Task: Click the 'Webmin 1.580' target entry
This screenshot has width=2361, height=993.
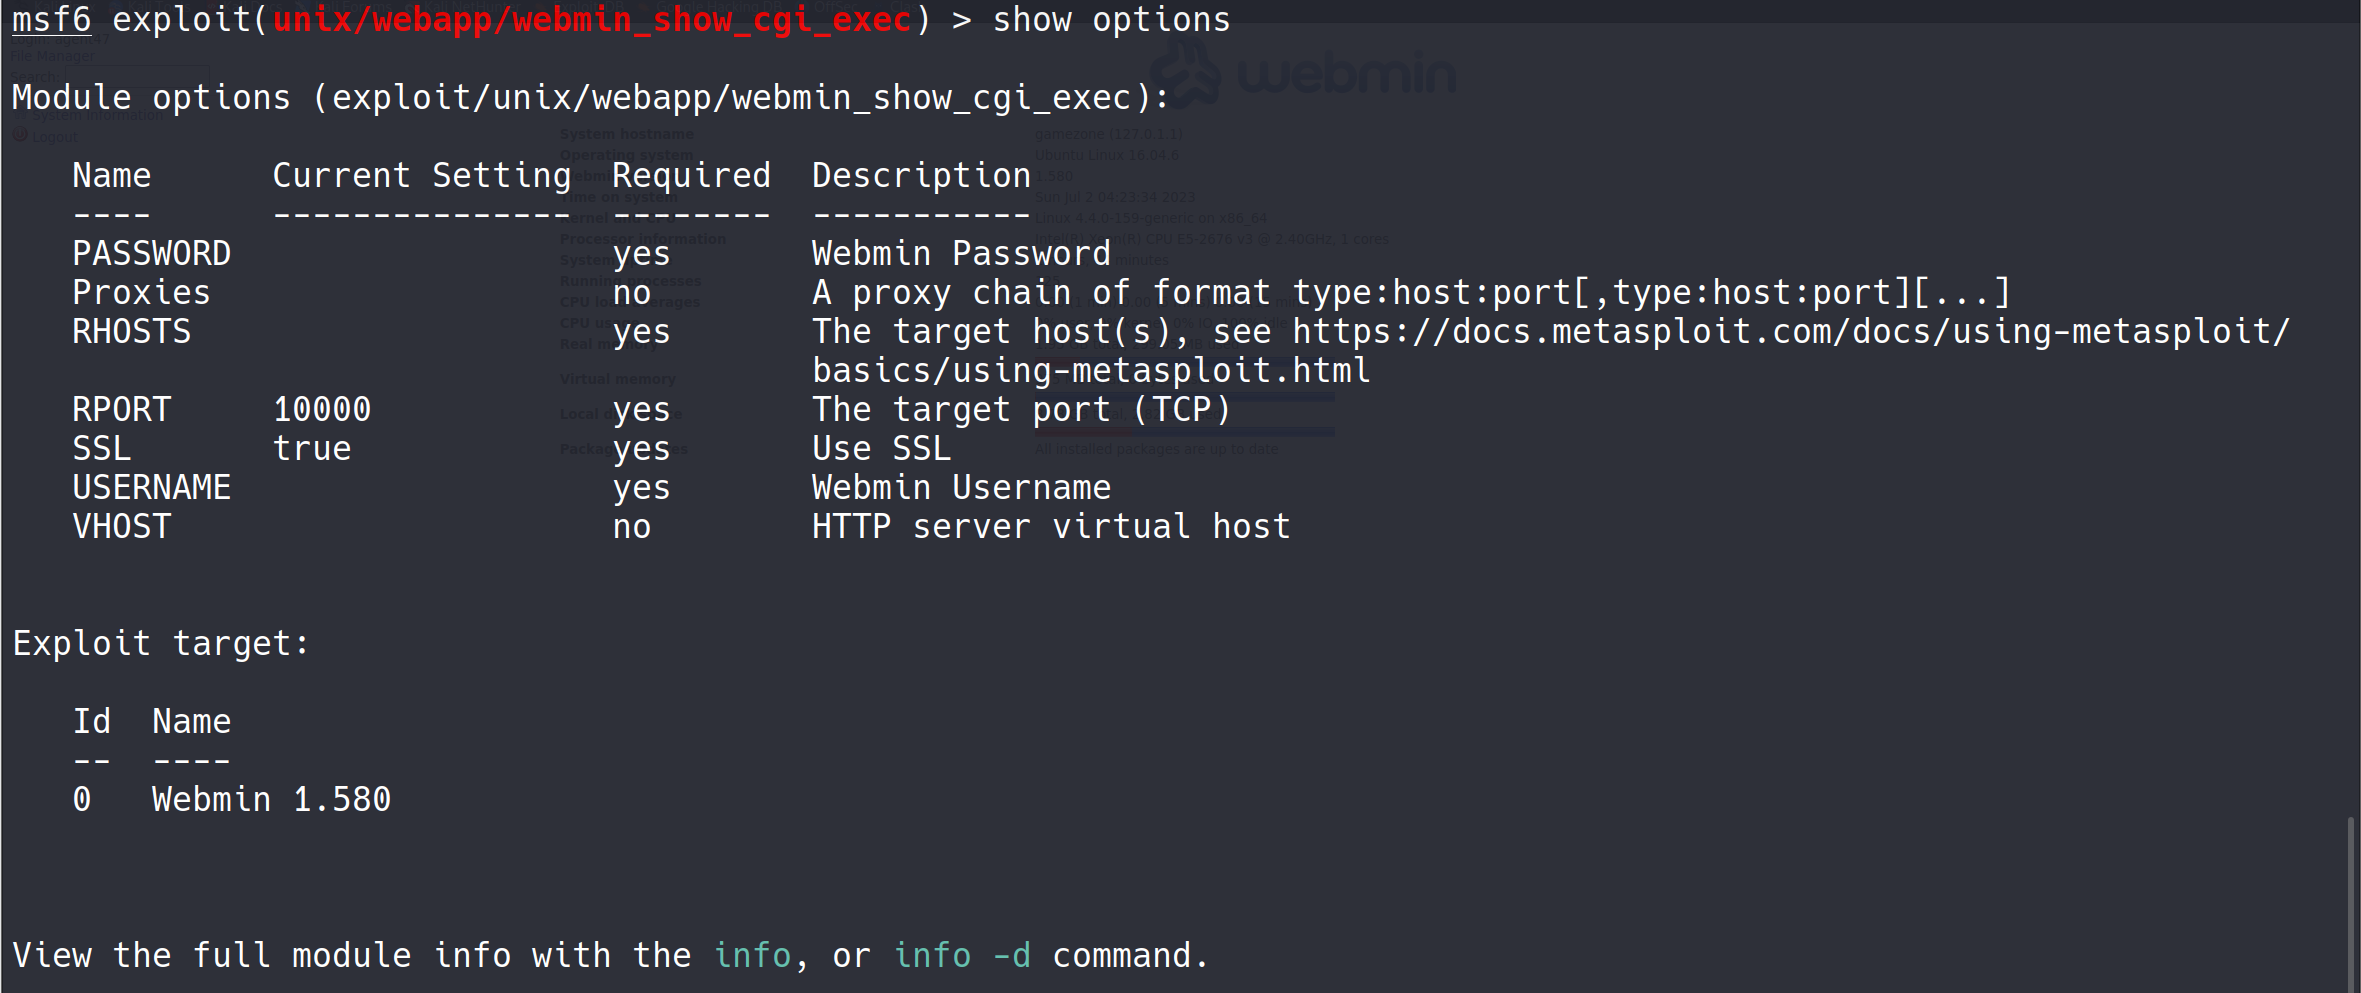Action: [x=271, y=800]
